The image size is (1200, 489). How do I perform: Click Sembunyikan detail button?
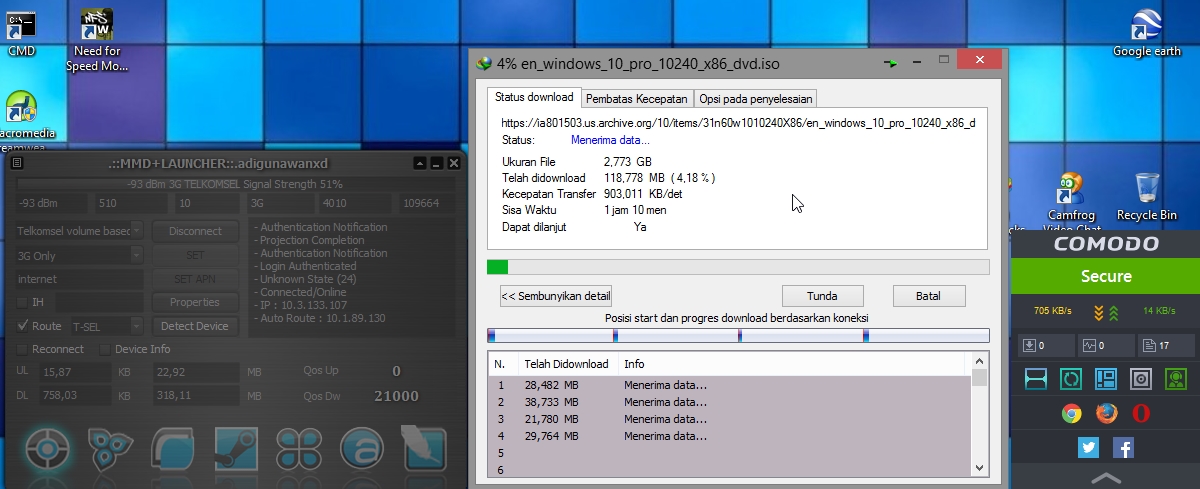(556, 296)
